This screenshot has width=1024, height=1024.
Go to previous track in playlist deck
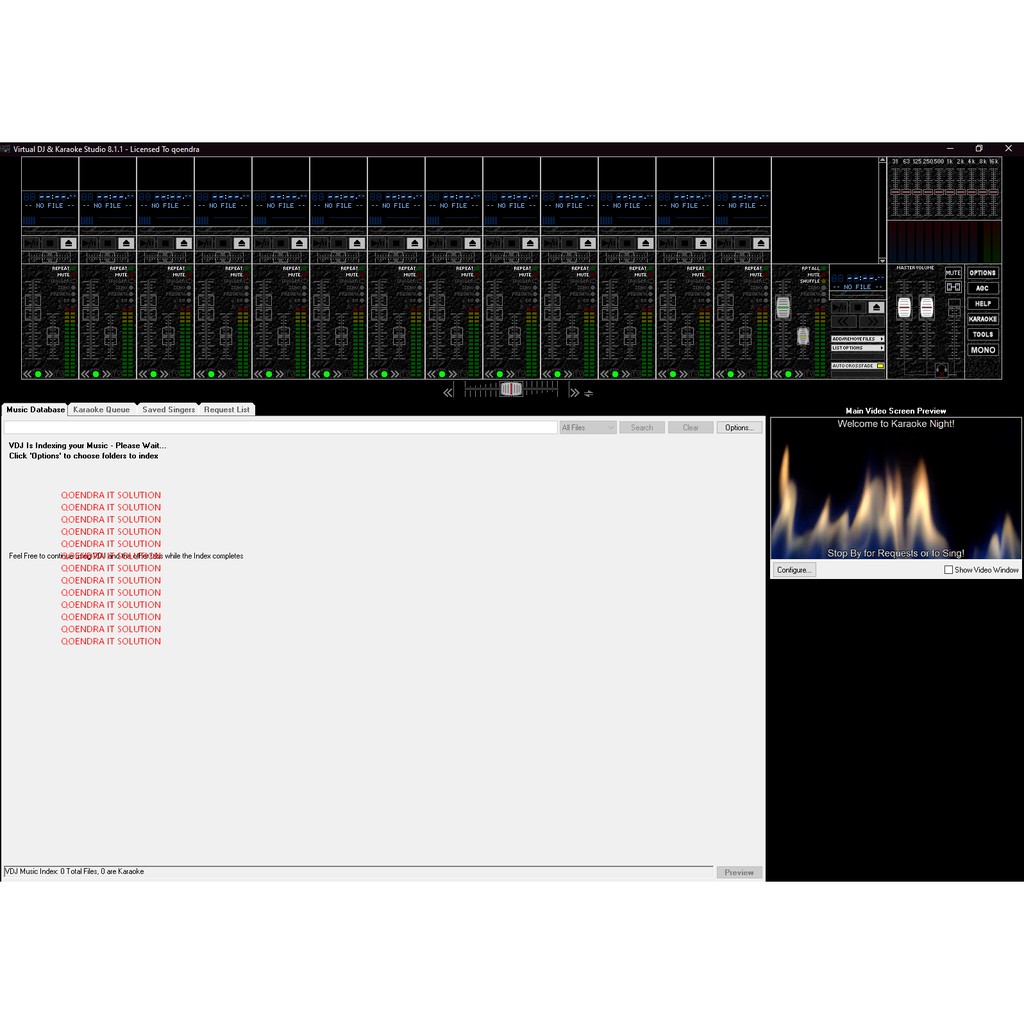843,322
